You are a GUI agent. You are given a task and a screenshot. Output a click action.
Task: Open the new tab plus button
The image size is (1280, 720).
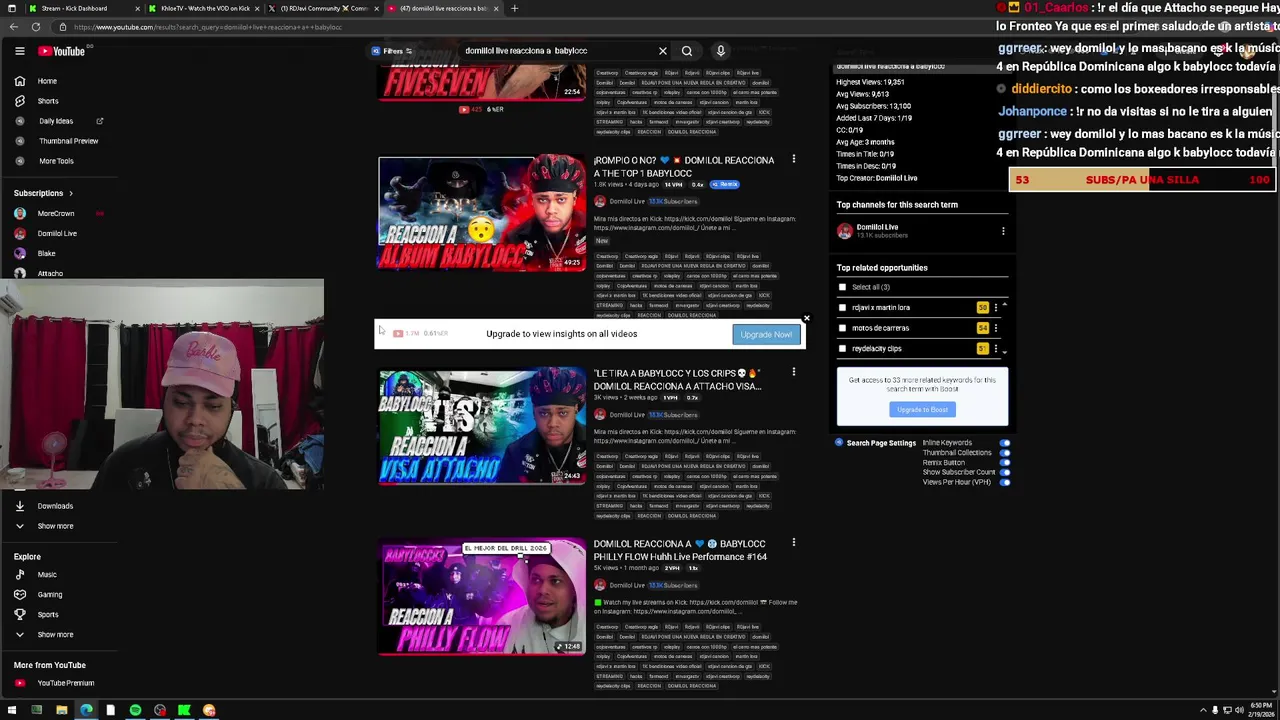pos(514,8)
